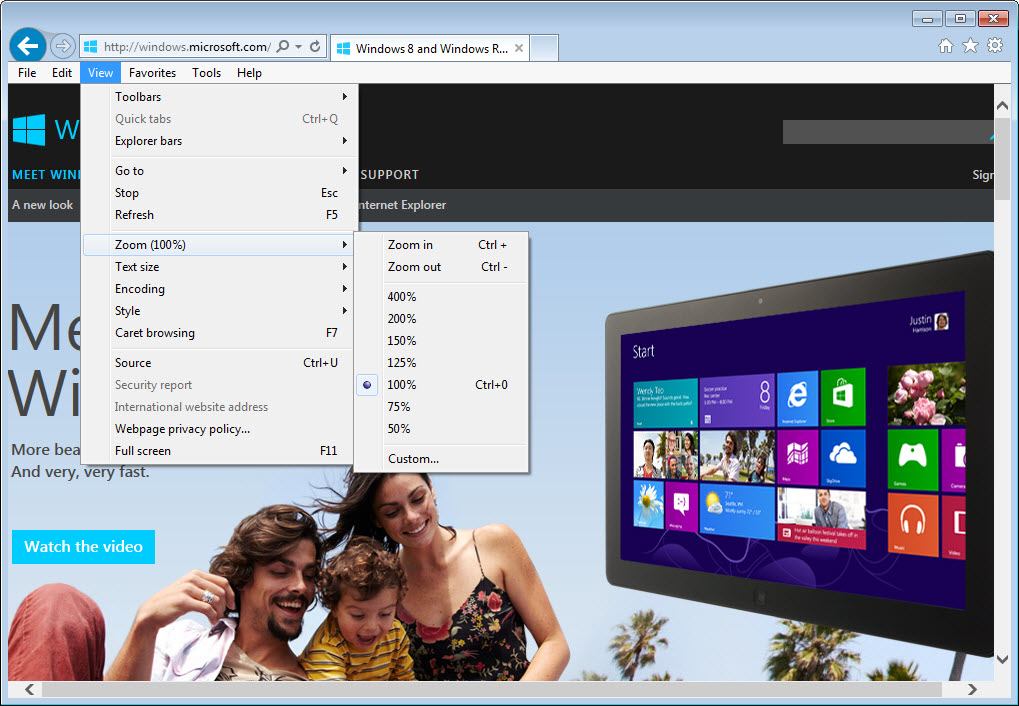Screen dimensions: 1019x706
Task: Click the MEET WINDOWS navigation link
Action: [47, 175]
